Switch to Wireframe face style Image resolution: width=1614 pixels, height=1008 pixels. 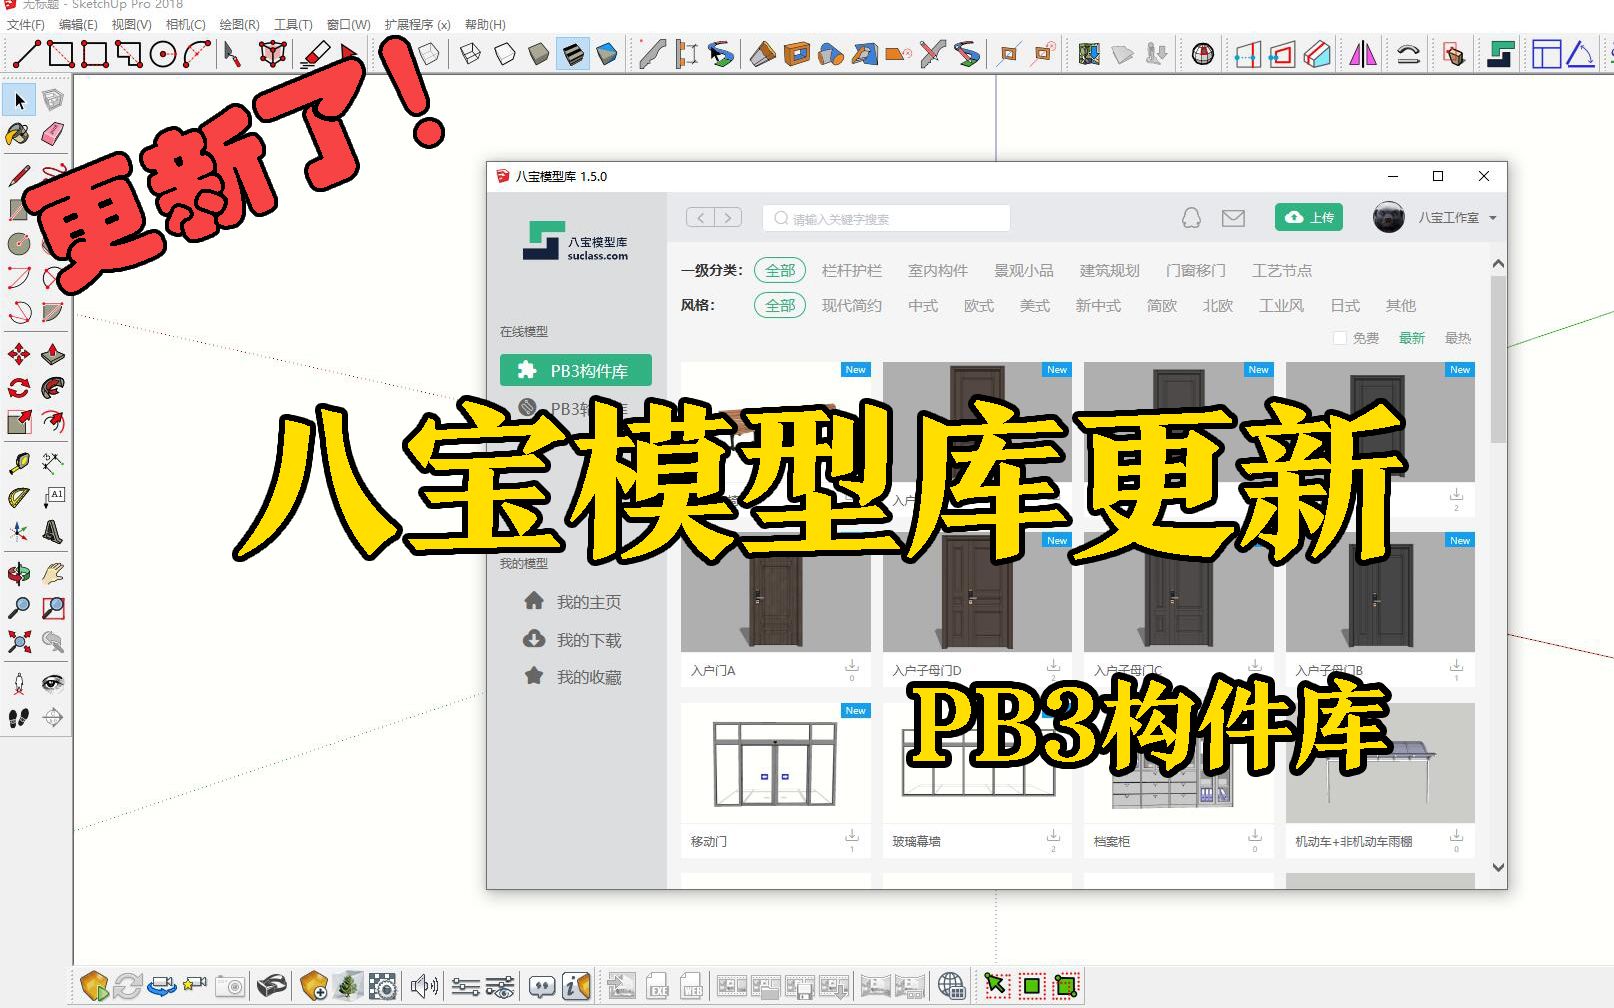[x=470, y=54]
